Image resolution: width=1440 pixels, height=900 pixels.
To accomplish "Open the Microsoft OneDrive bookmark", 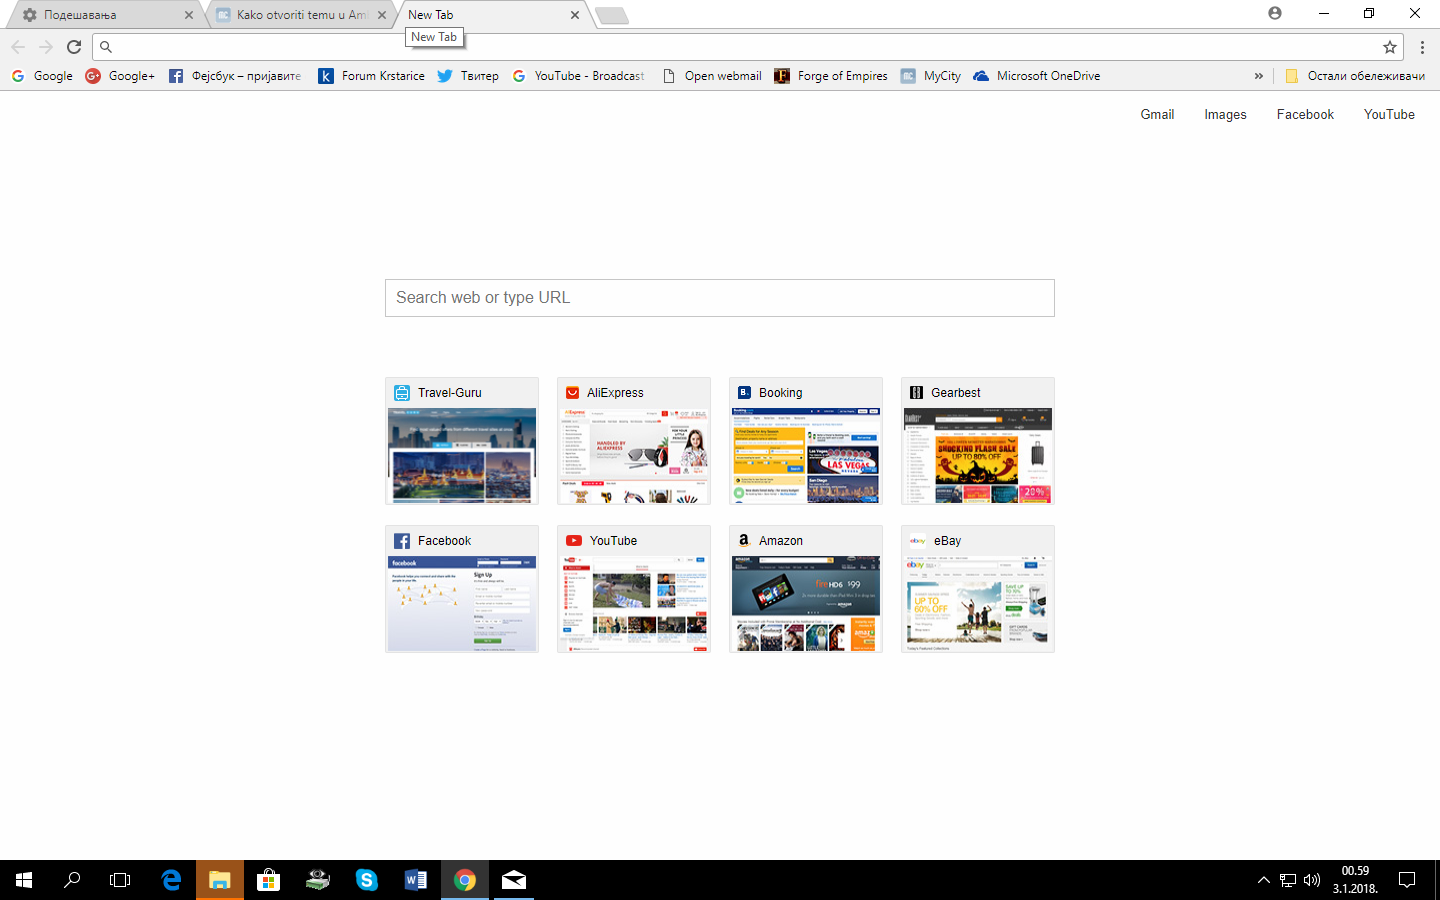I will click(1037, 76).
